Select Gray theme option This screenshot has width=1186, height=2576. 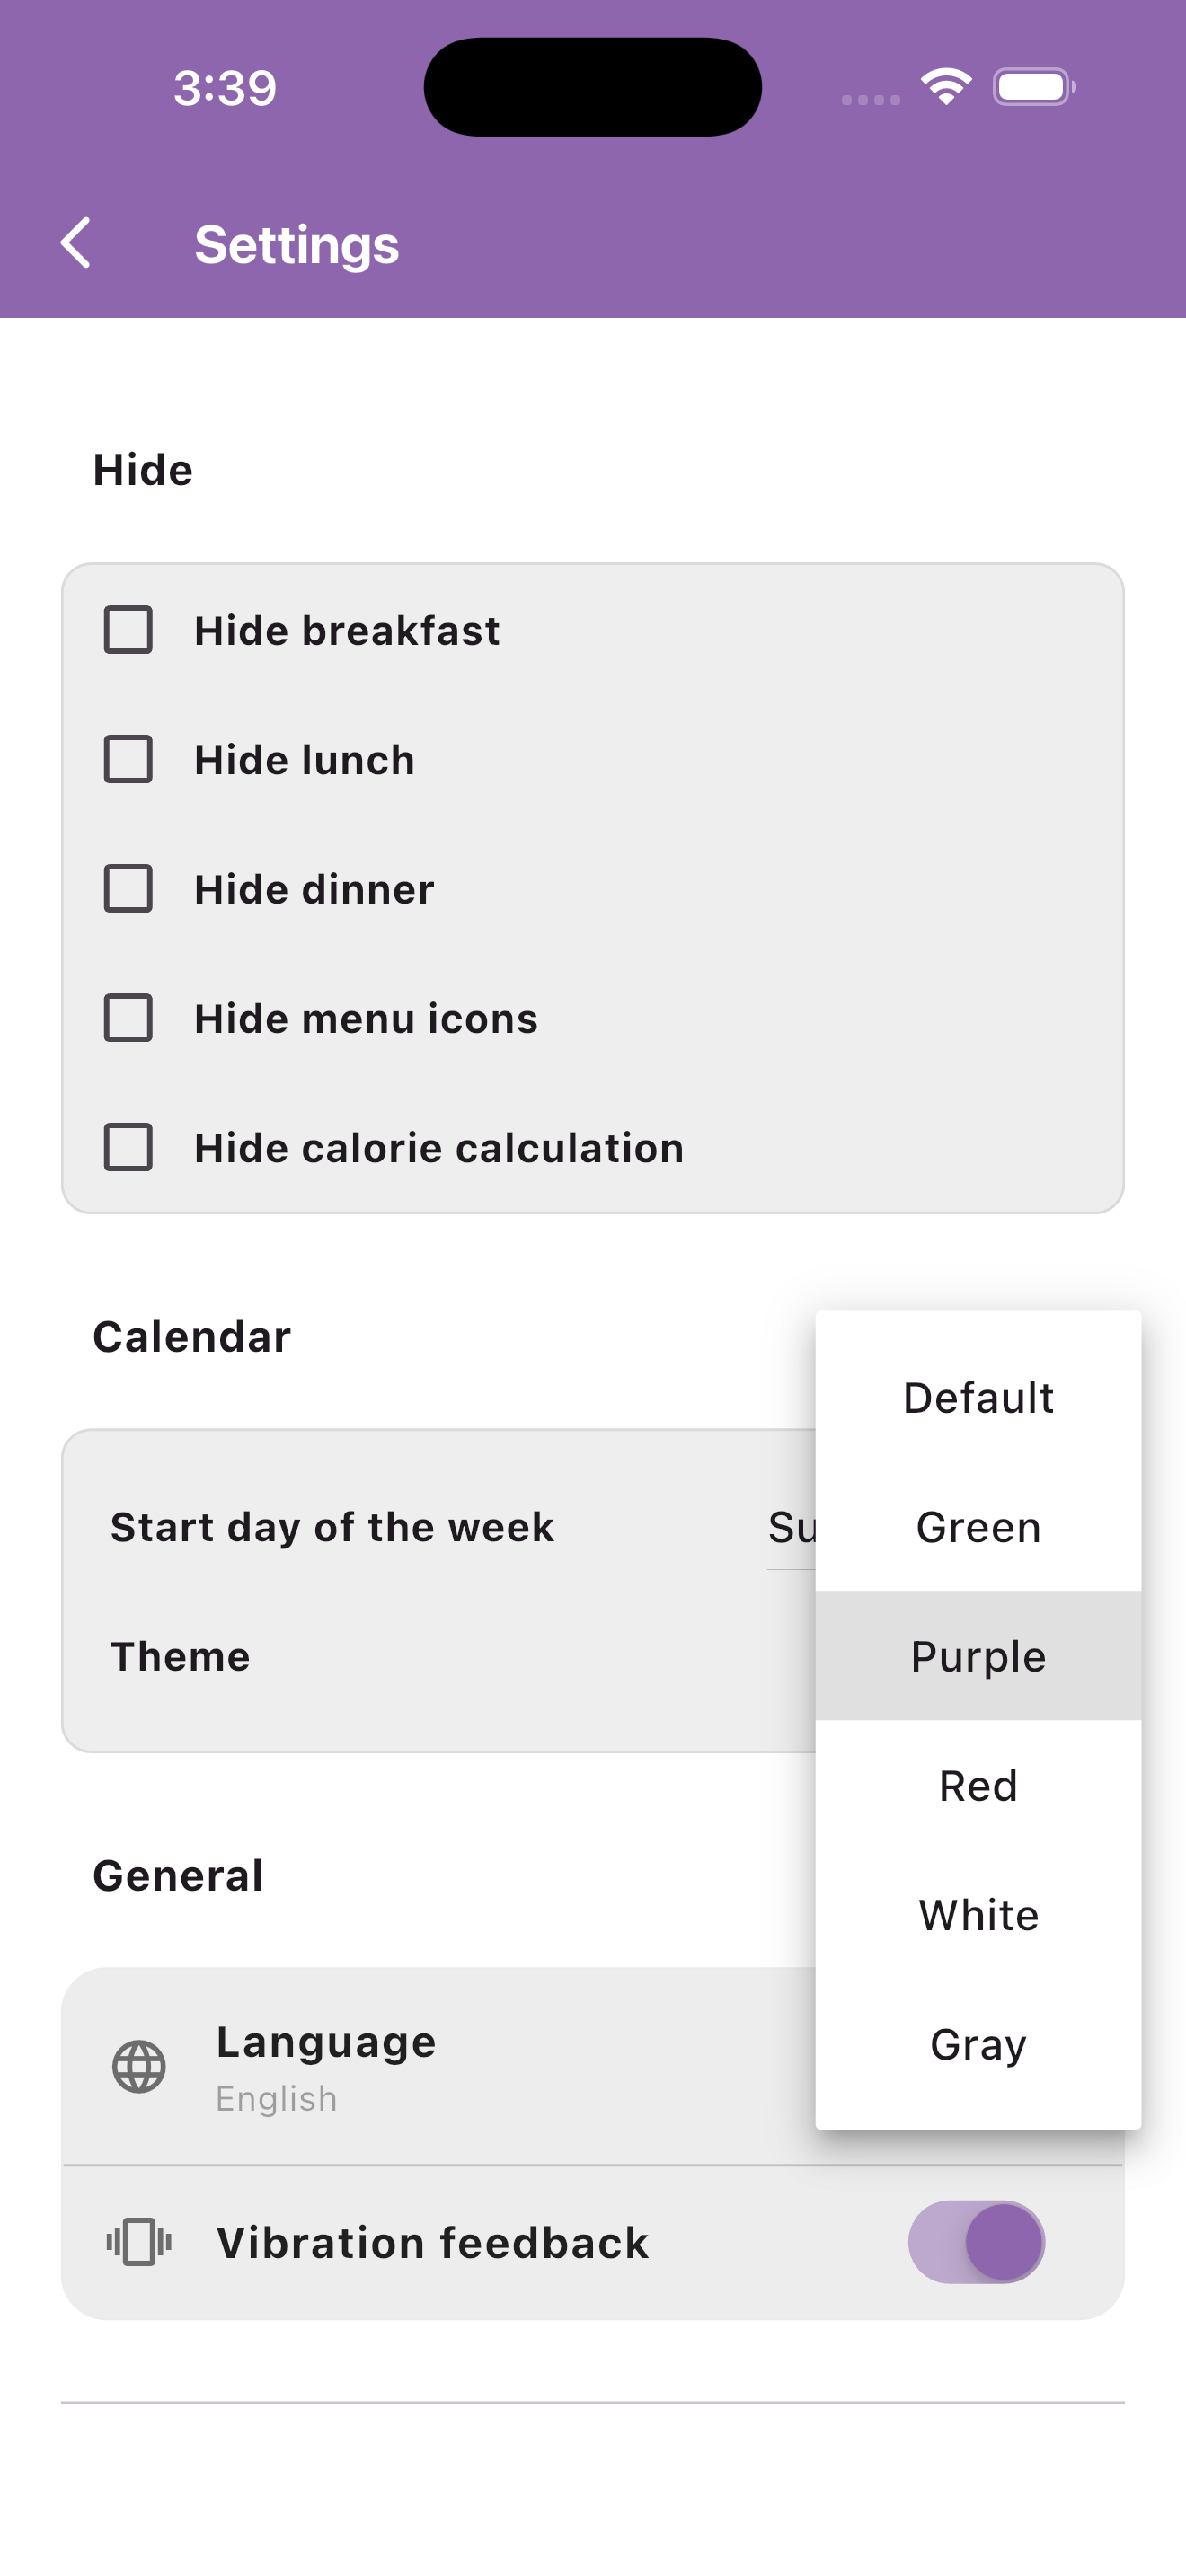(978, 2044)
